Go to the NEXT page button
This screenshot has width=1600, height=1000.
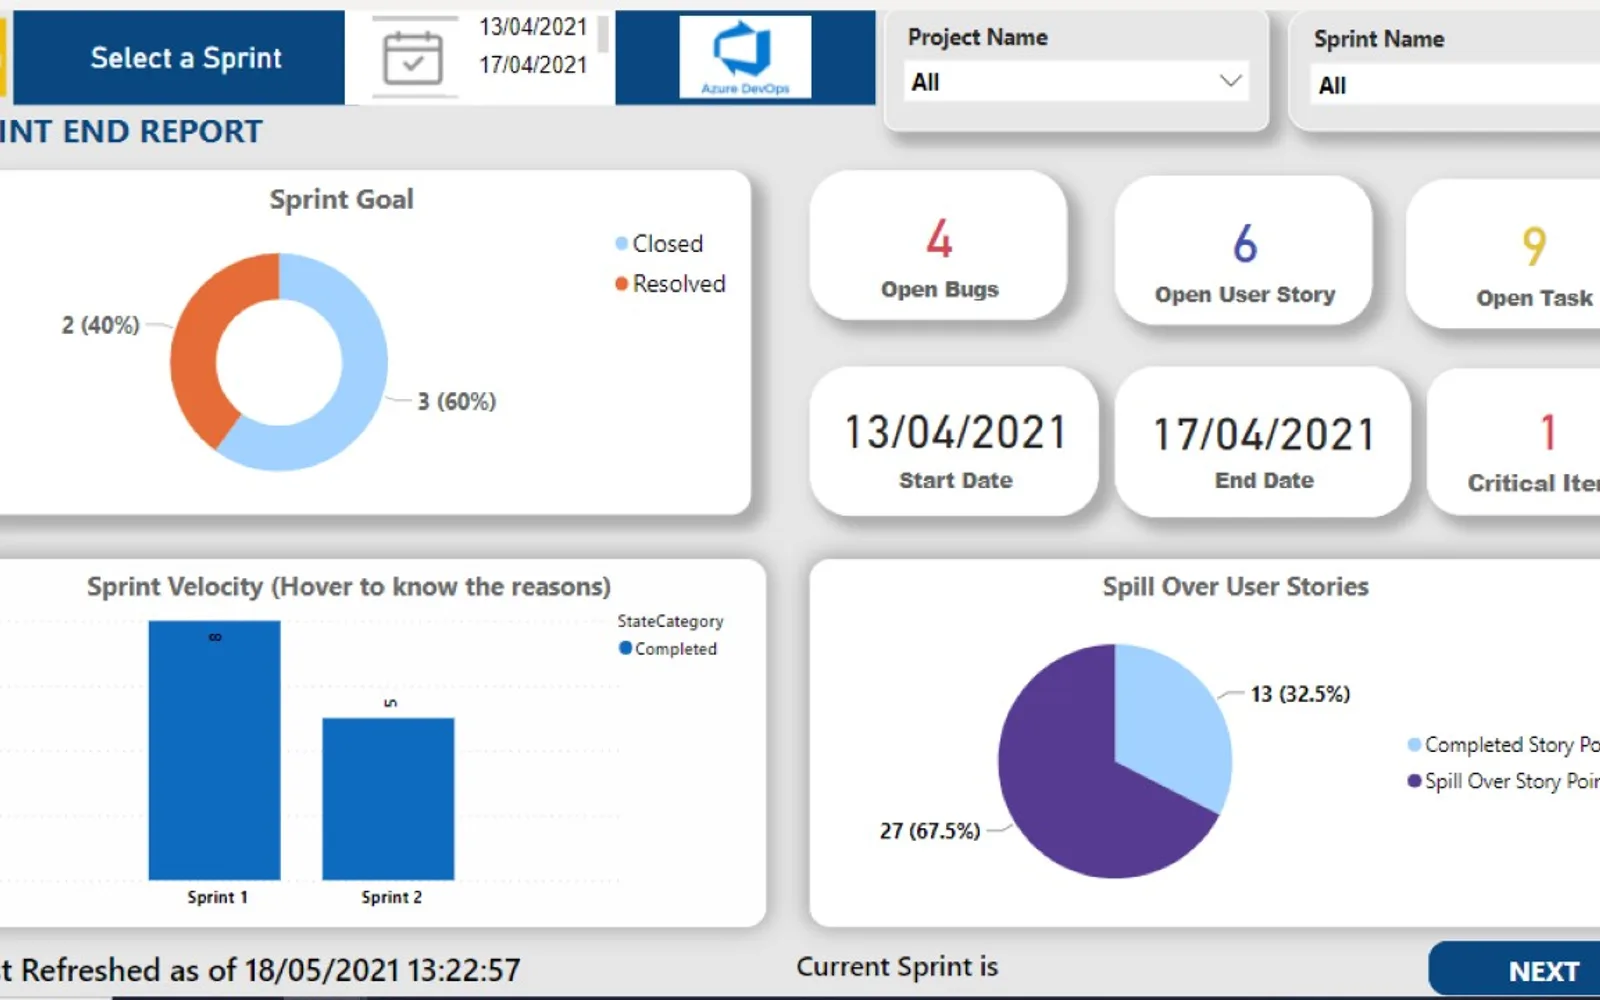click(1515, 969)
